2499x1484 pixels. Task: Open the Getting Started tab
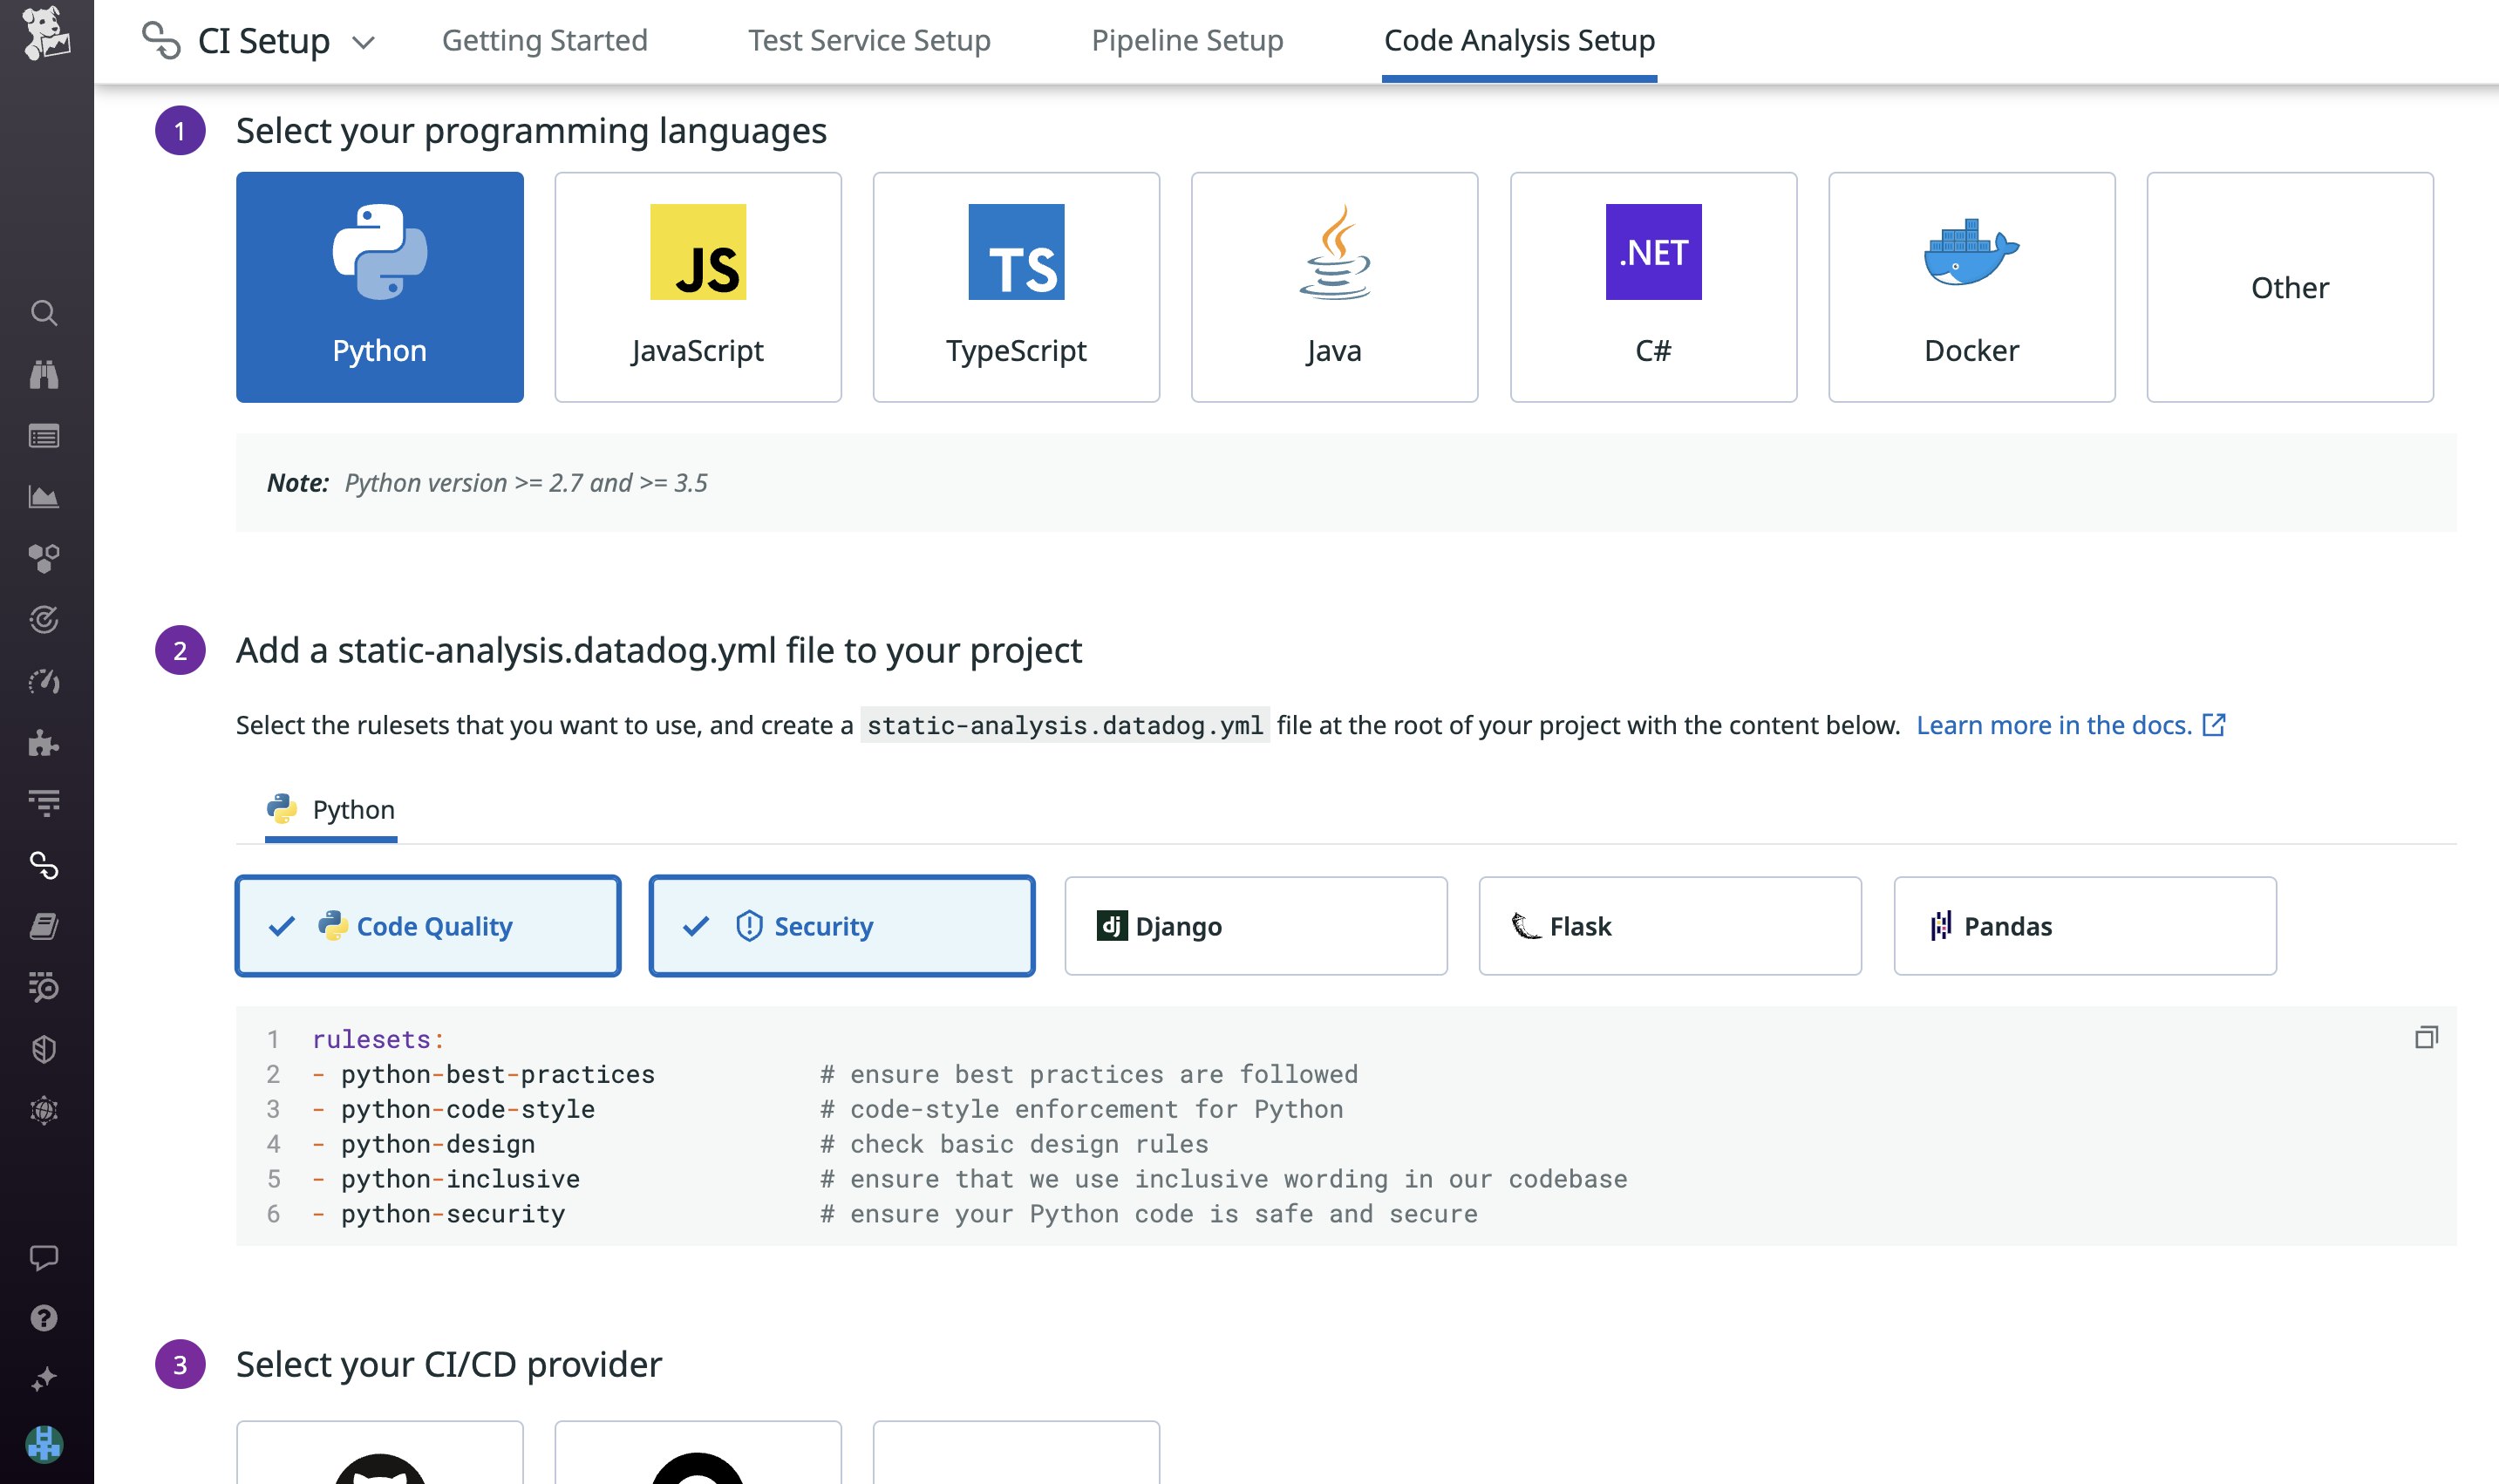tap(545, 40)
